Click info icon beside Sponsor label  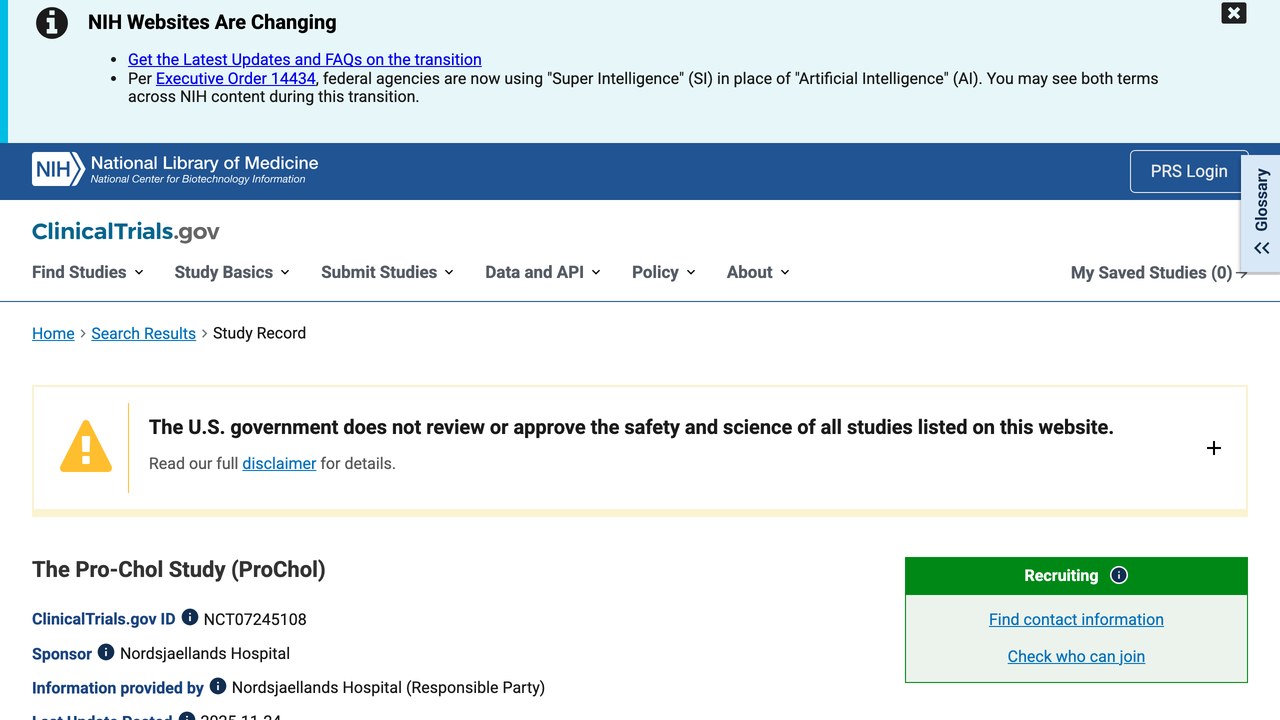(106, 652)
